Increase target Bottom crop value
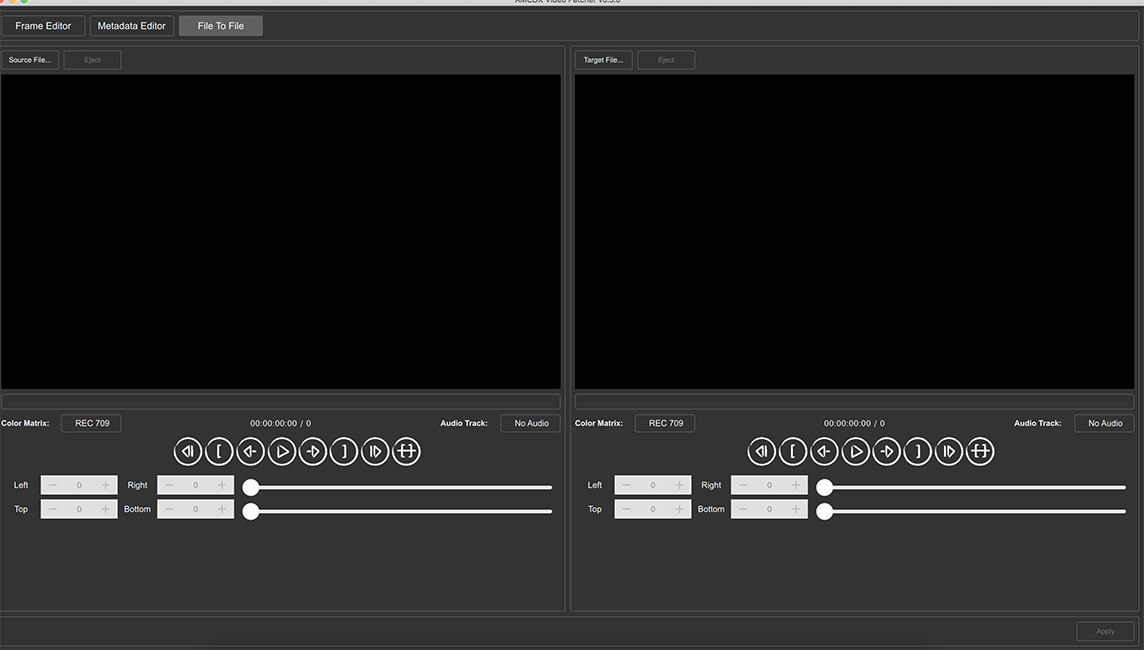 tap(795, 509)
